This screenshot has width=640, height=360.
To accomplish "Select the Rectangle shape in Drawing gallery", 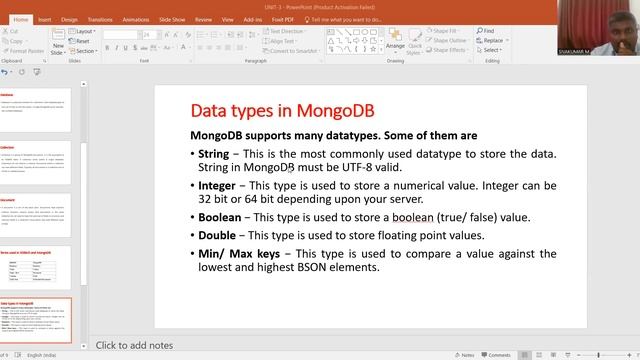I will [356, 32].
